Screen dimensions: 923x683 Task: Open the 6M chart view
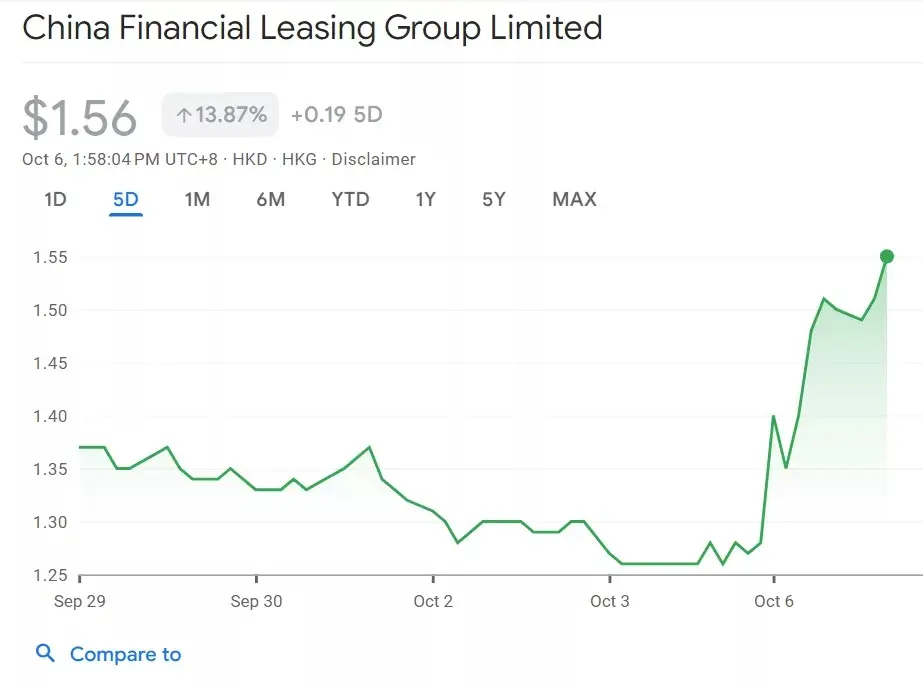coord(270,199)
